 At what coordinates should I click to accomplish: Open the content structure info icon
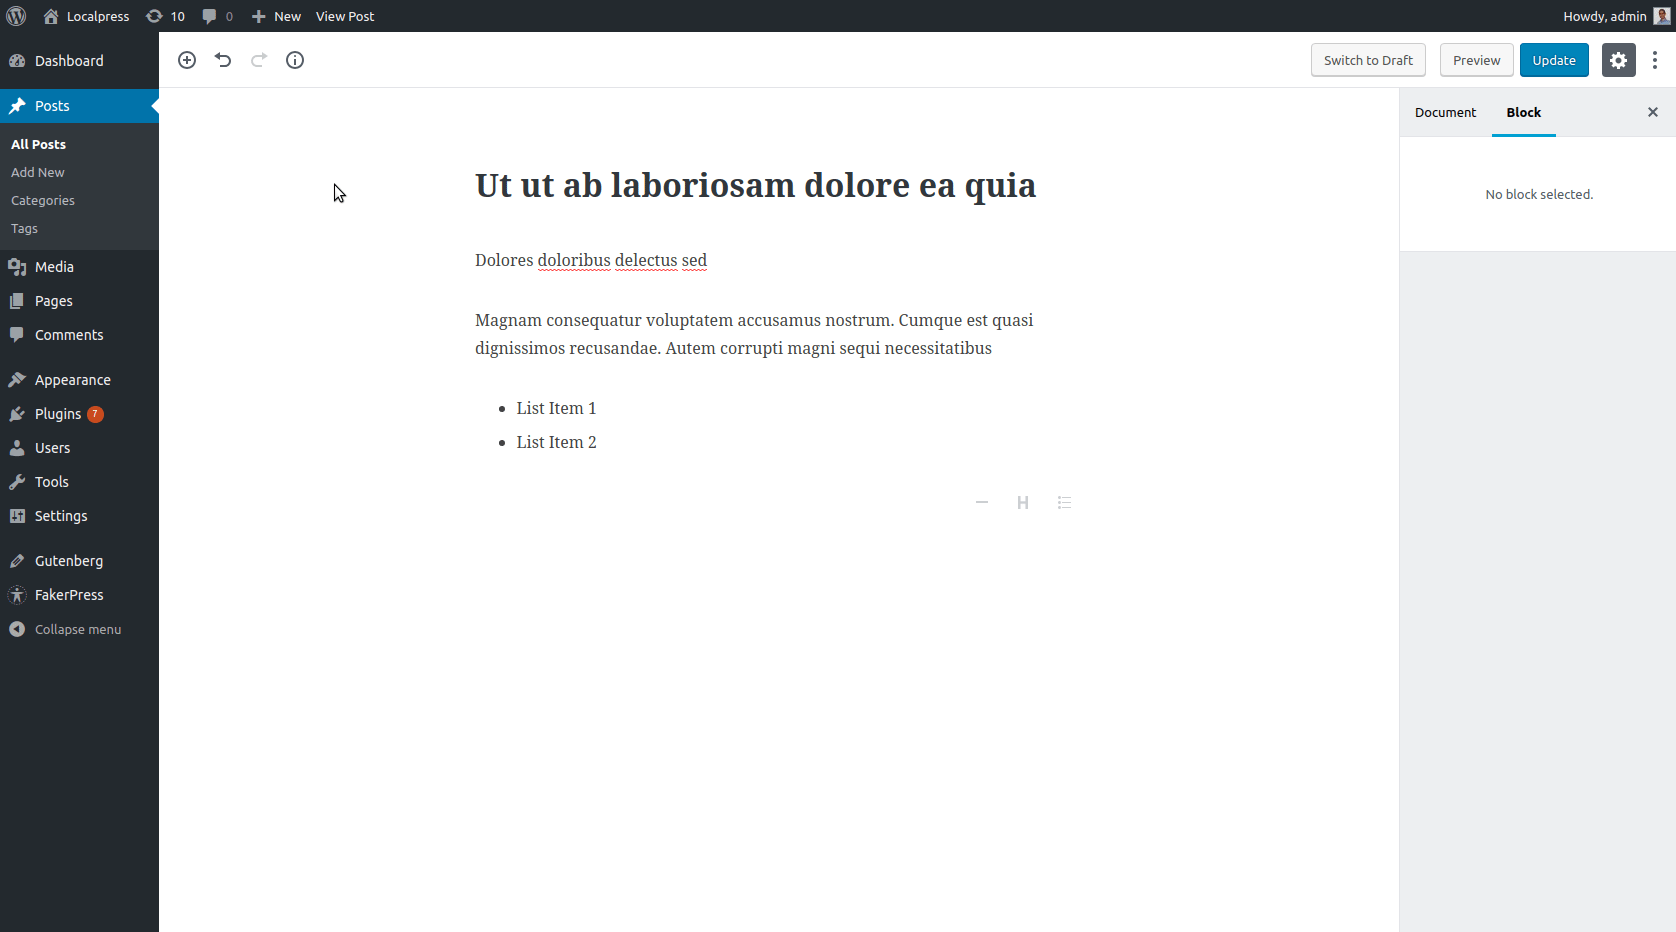(x=295, y=60)
